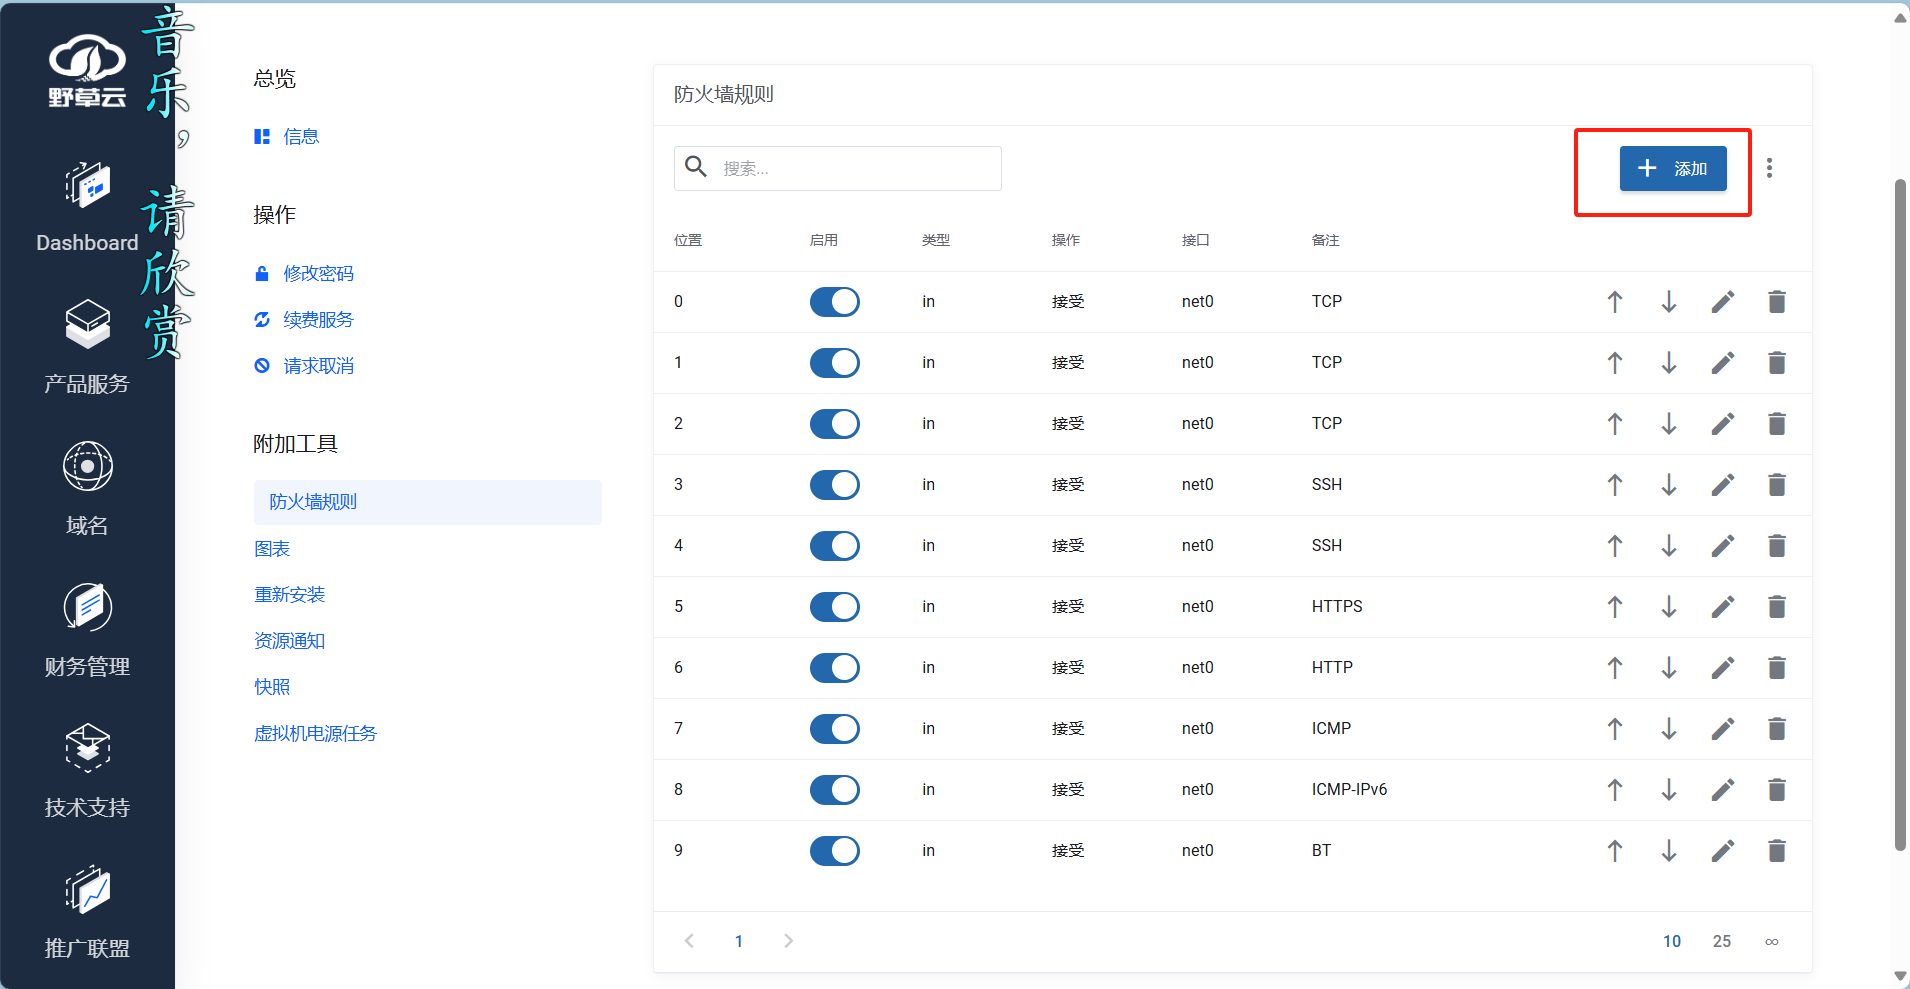
Task: Delete the rule at position 2
Action: coord(1777,424)
